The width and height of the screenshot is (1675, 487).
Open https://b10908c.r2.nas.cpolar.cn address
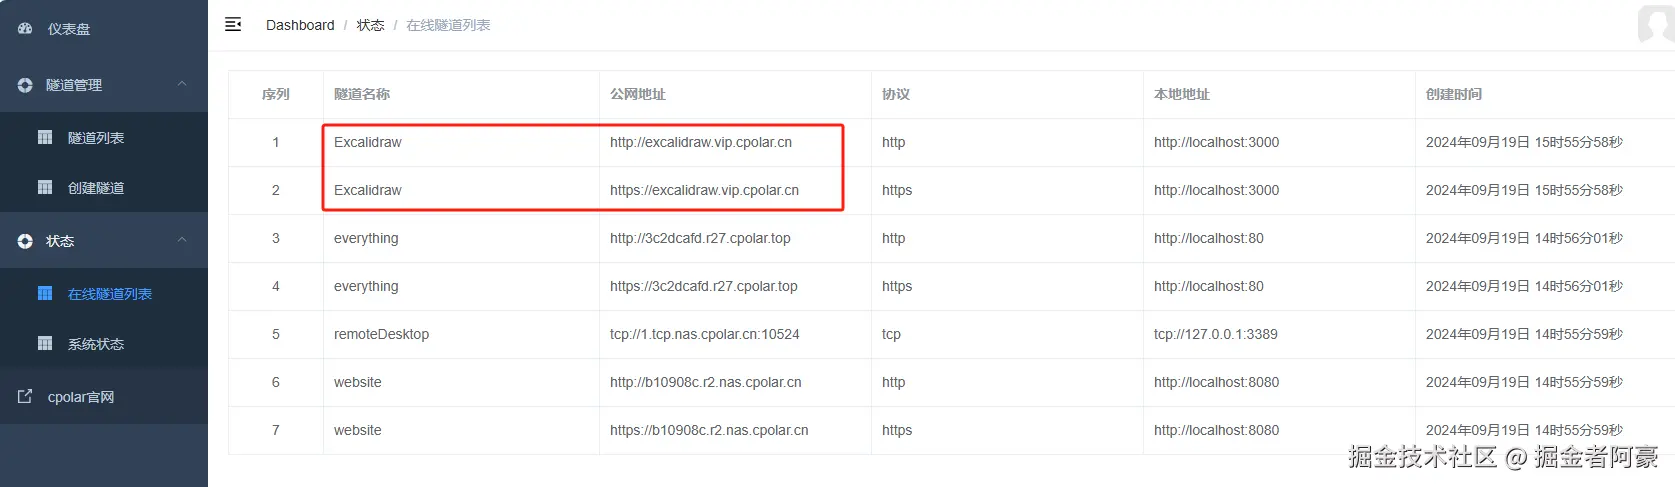pos(709,430)
